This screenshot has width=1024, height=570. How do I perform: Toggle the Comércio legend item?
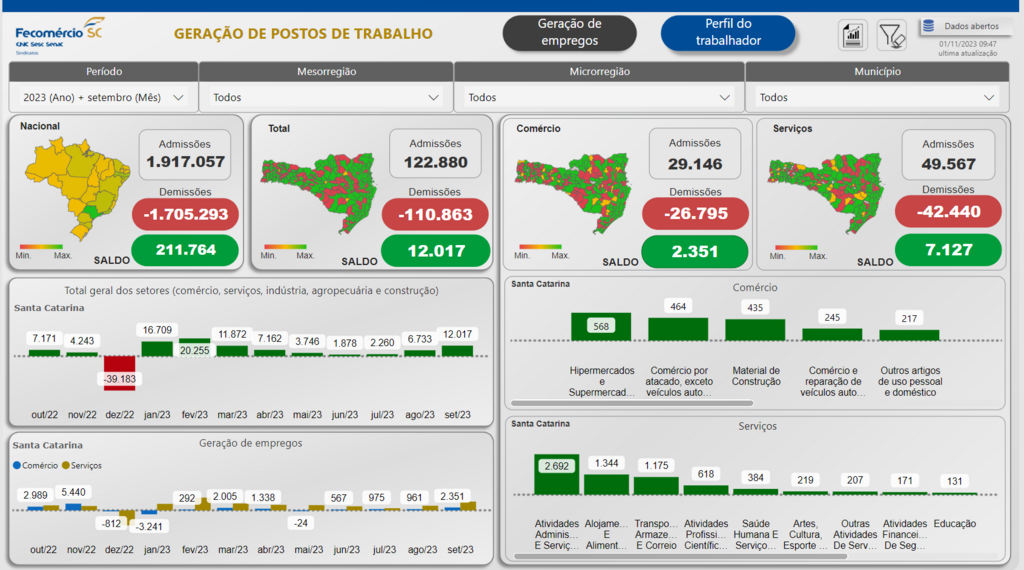pyautogui.click(x=36, y=465)
